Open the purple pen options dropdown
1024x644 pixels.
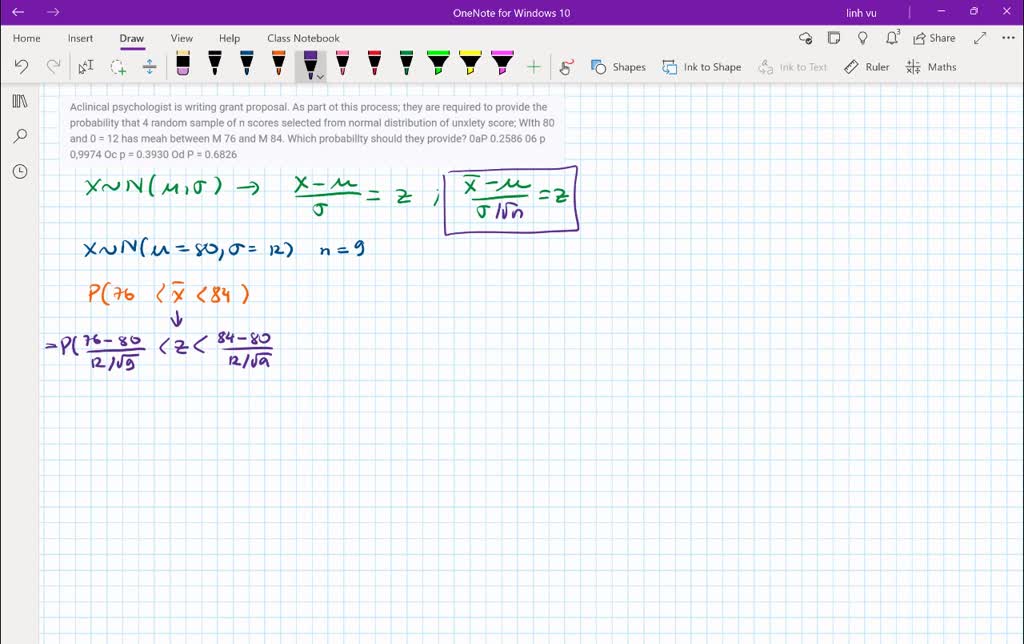(x=320, y=76)
